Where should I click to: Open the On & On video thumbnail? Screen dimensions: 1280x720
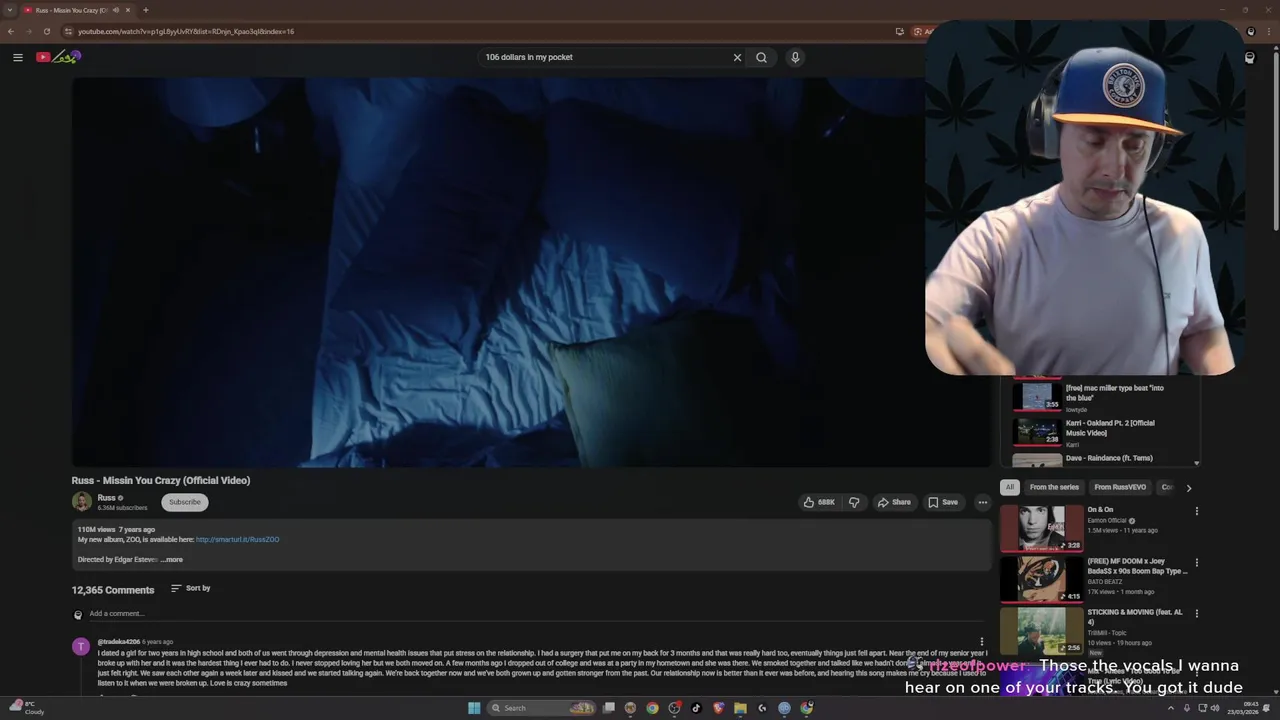tap(1041, 527)
